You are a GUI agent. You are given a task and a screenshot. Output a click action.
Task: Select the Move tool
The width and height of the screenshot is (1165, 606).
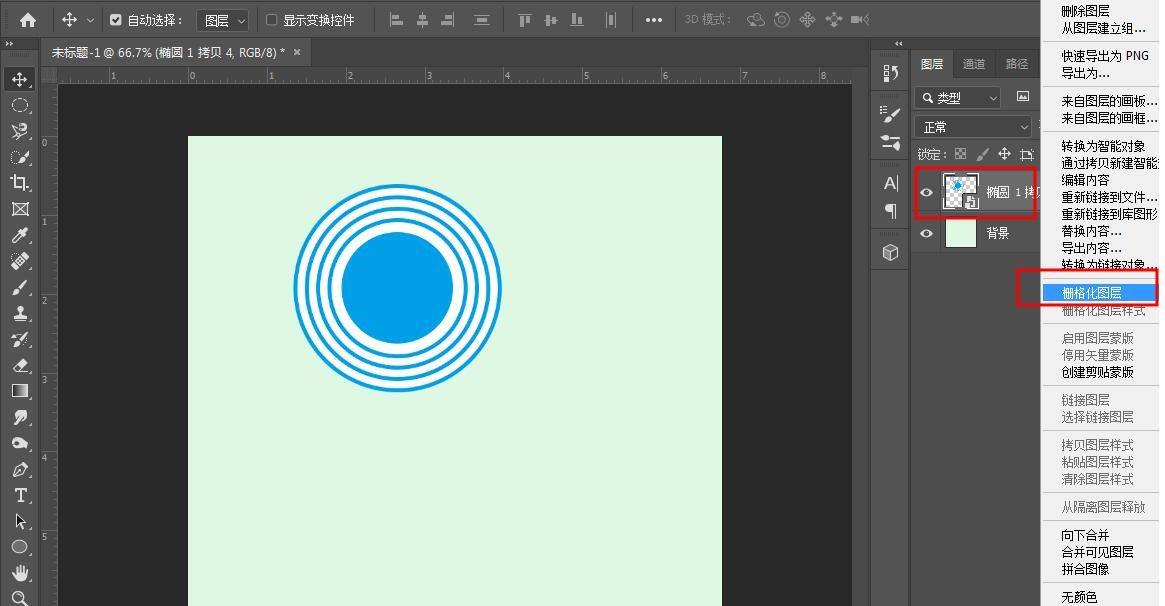pyautogui.click(x=20, y=78)
